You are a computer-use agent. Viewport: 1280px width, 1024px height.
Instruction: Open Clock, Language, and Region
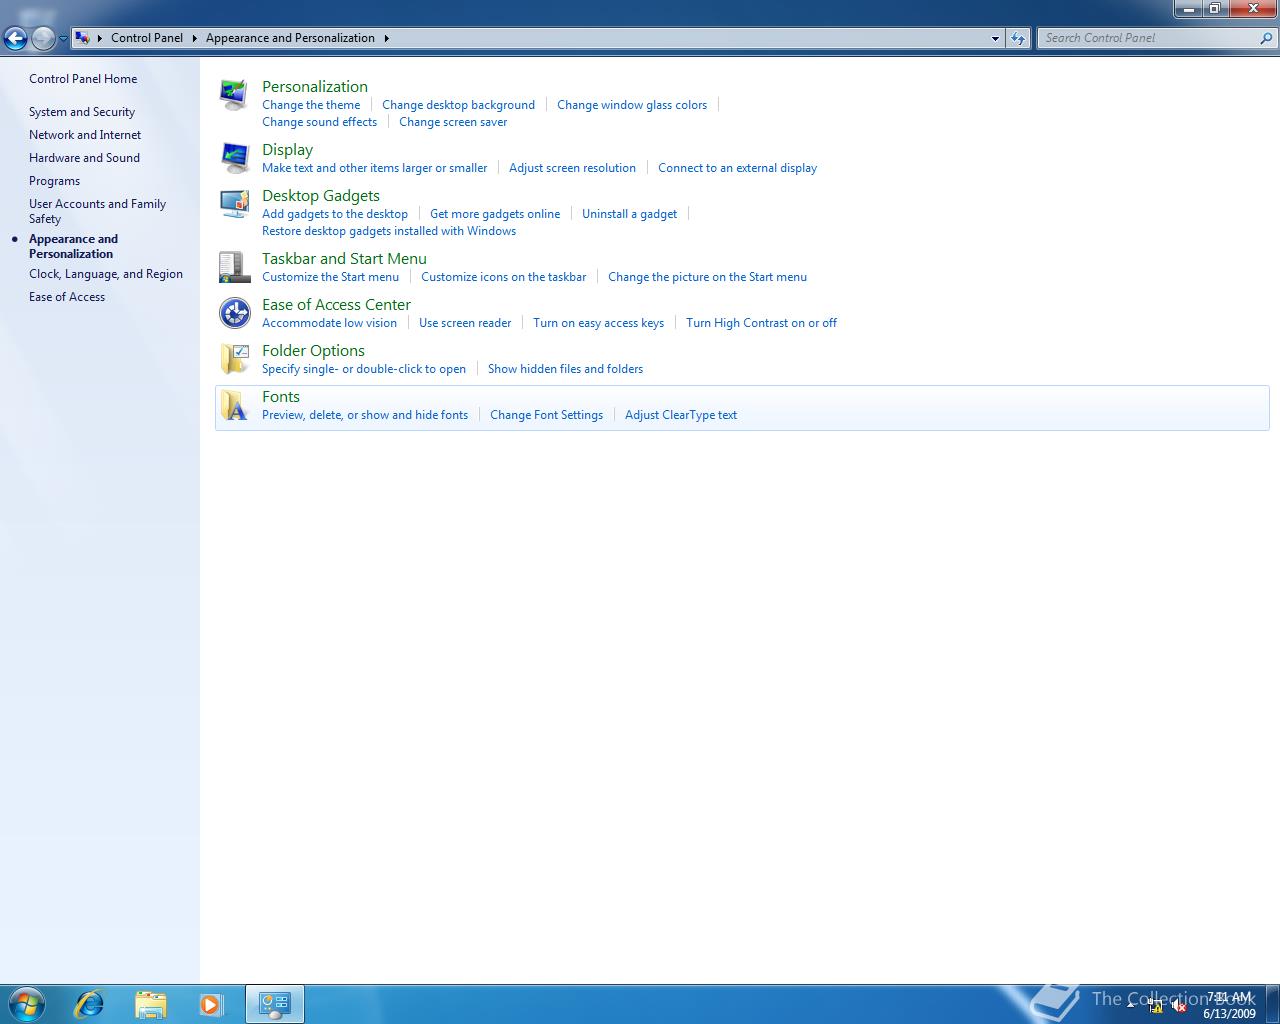coord(106,274)
